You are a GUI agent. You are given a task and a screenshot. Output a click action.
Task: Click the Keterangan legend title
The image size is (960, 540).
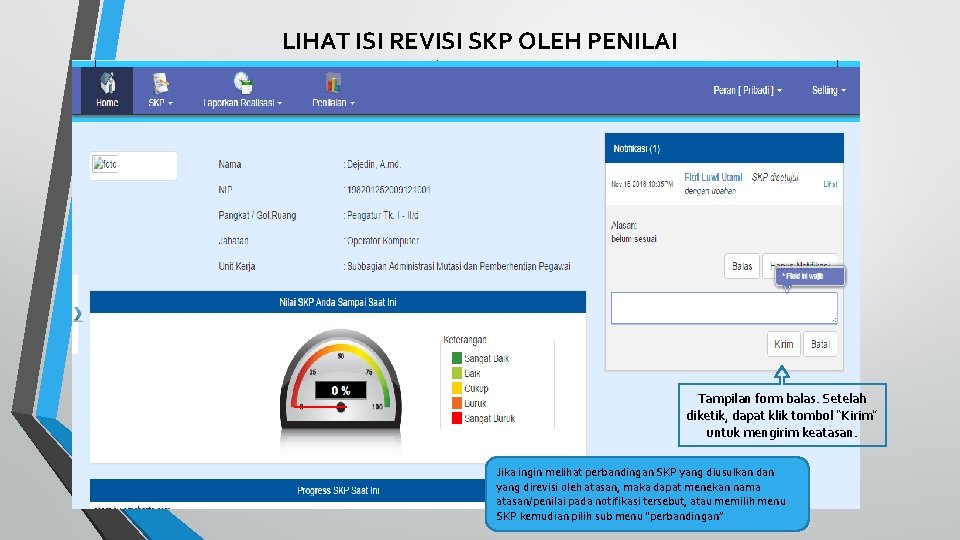pos(465,340)
